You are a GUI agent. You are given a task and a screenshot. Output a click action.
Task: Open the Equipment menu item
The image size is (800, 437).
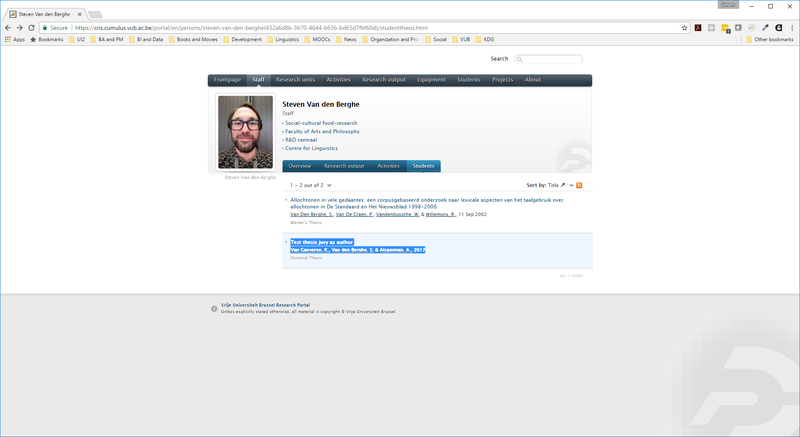tap(431, 80)
